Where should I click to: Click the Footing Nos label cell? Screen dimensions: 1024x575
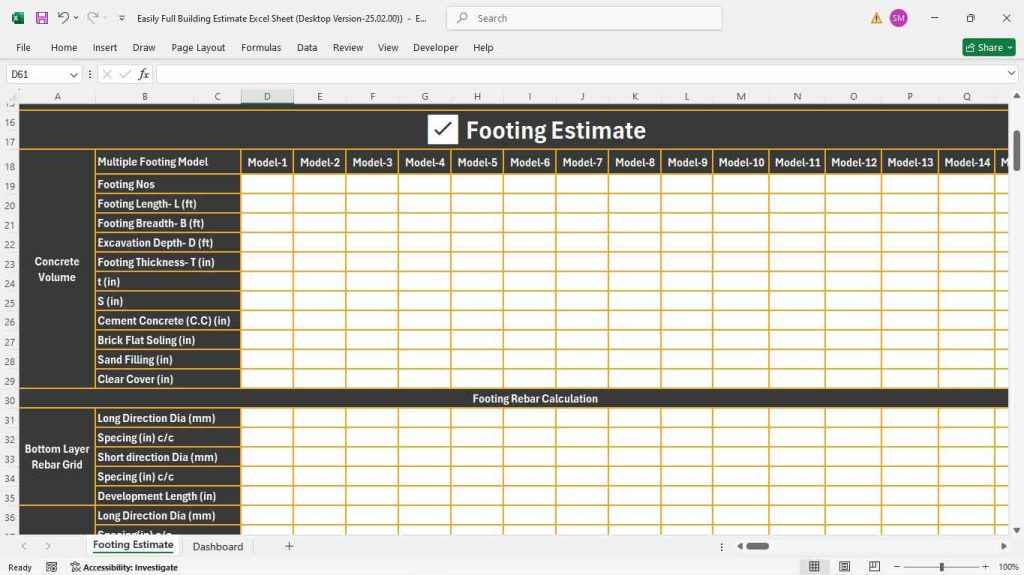tap(168, 184)
